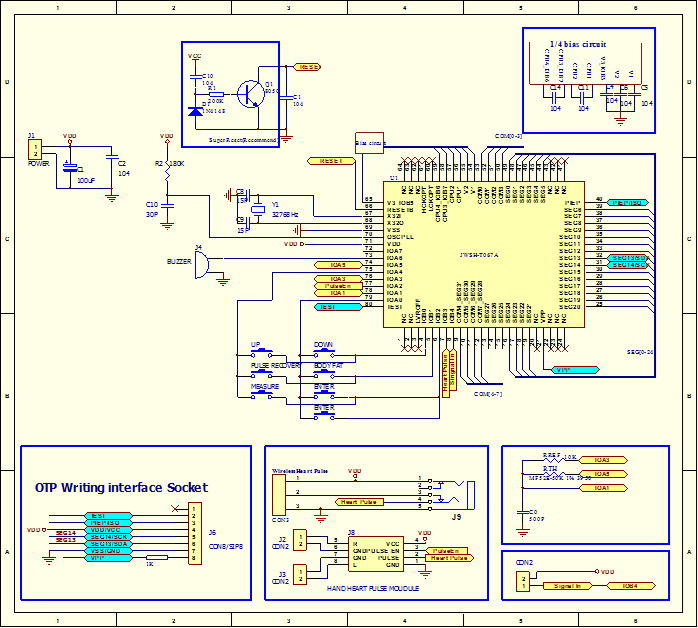Click the '1/4 bias circuit' heading
The height and width of the screenshot is (628, 698).
578,44
